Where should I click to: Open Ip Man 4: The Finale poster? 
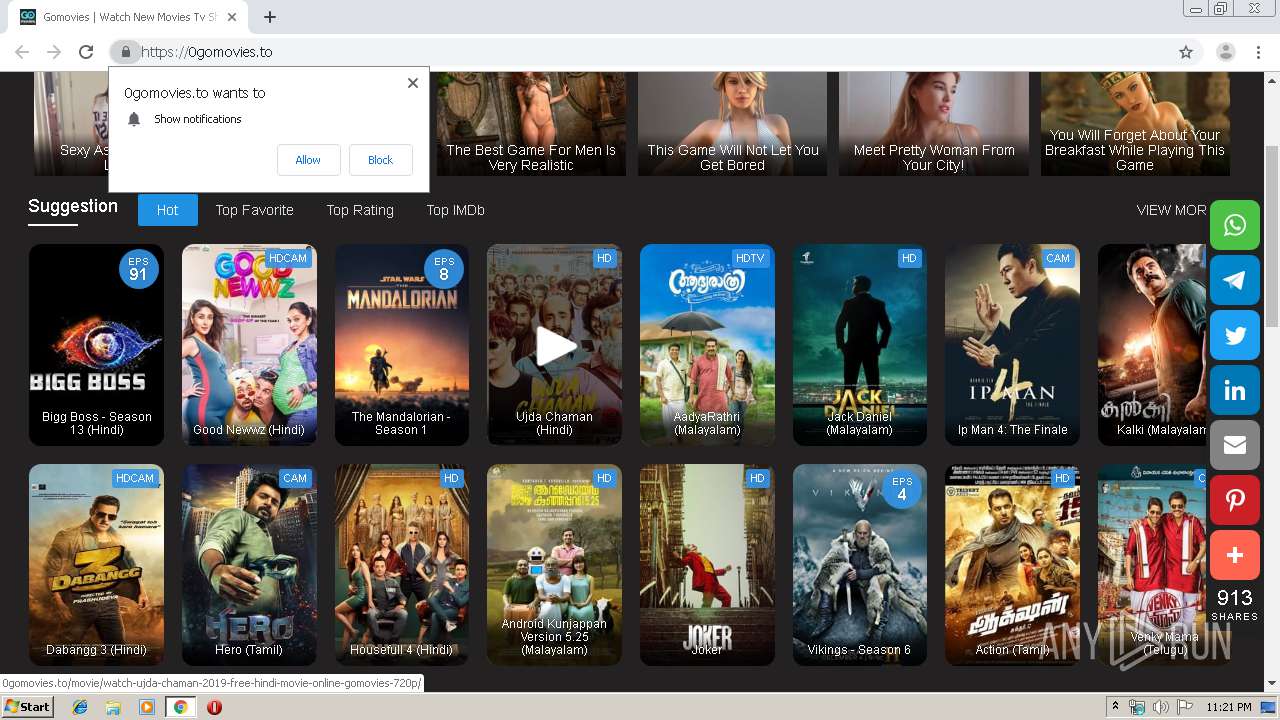click(1012, 345)
